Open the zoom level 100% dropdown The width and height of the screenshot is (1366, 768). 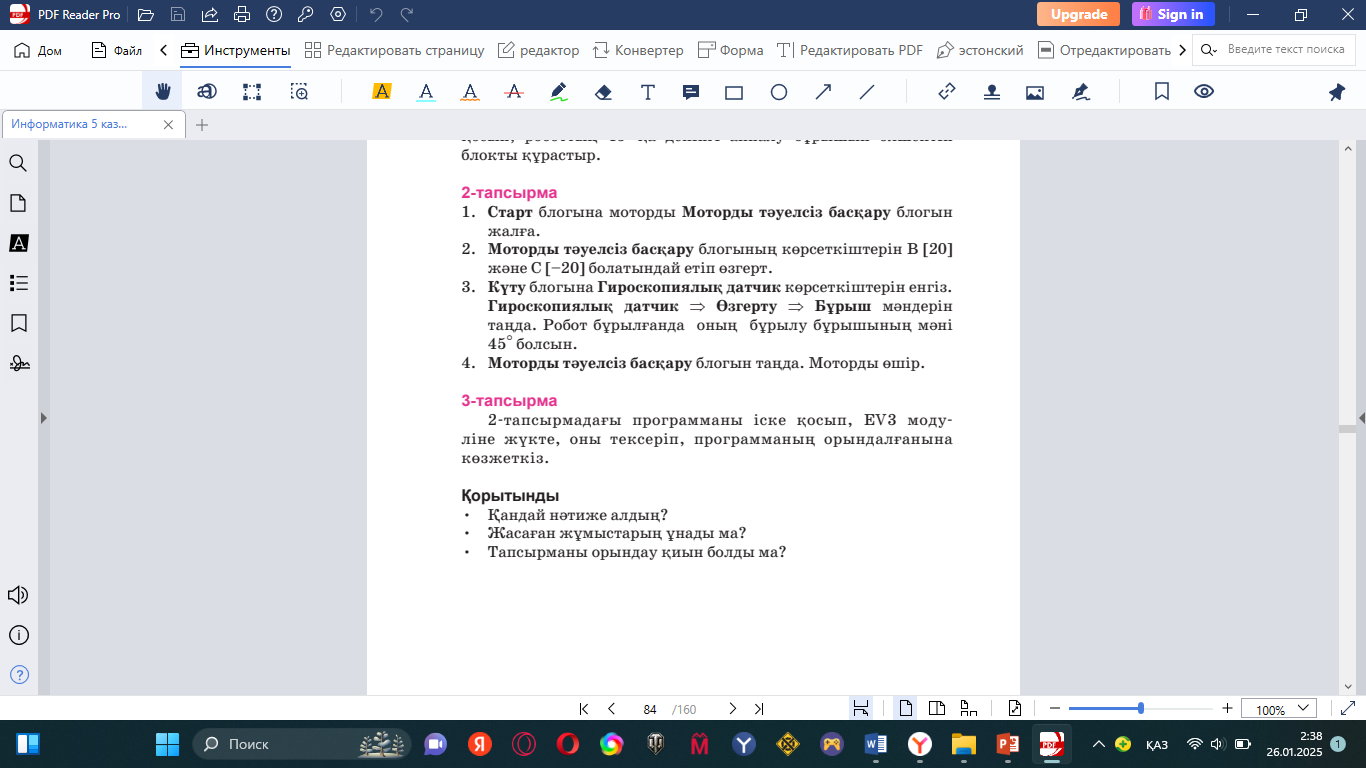(x=1278, y=709)
